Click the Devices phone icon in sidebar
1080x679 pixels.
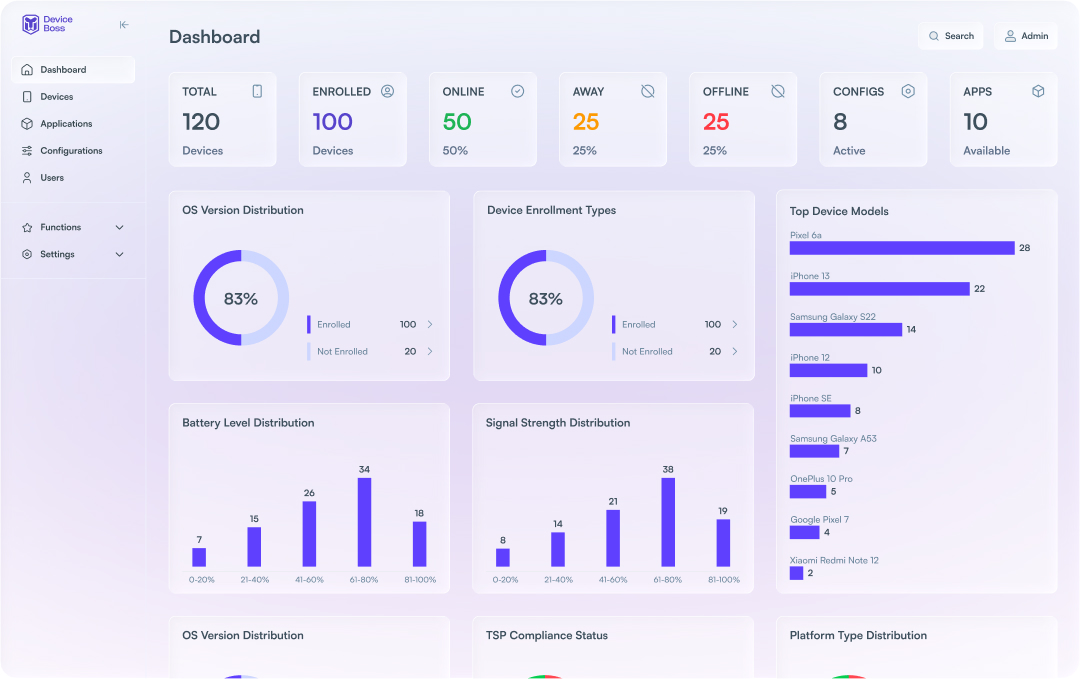tap(27, 96)
